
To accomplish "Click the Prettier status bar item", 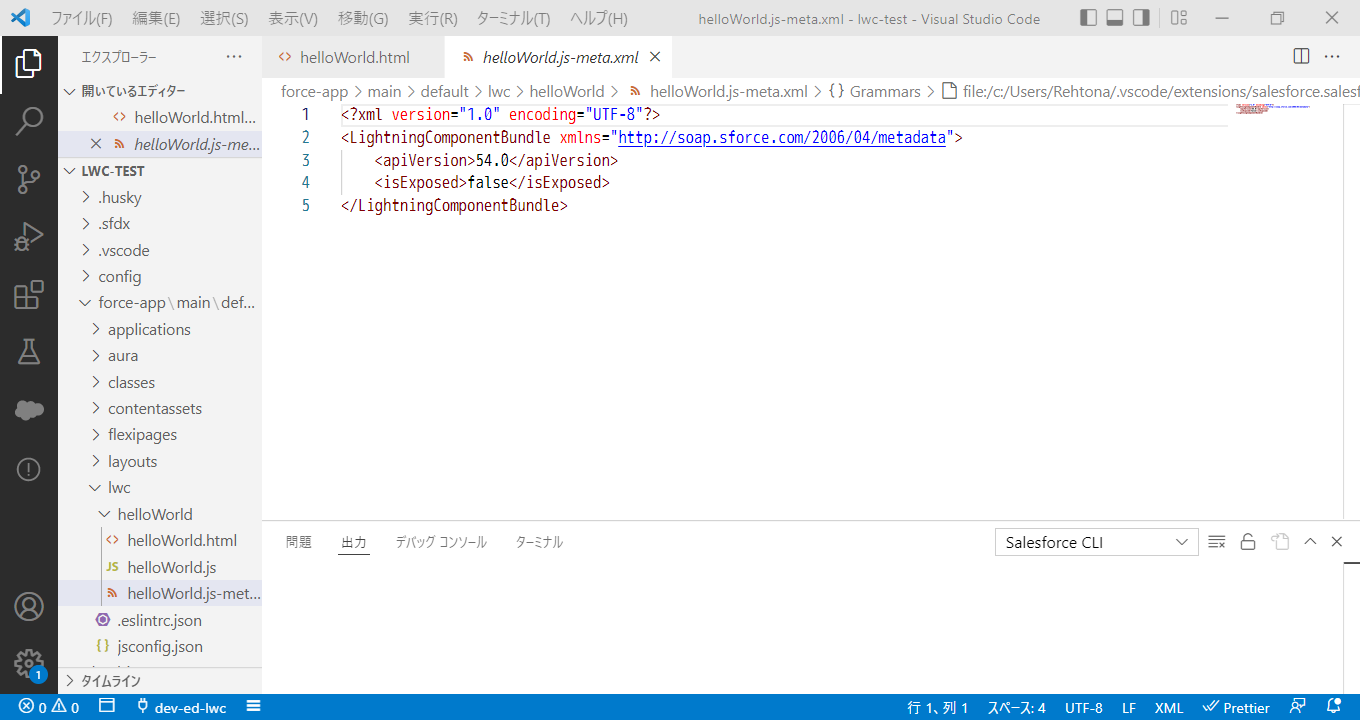I will point(1236,707).
